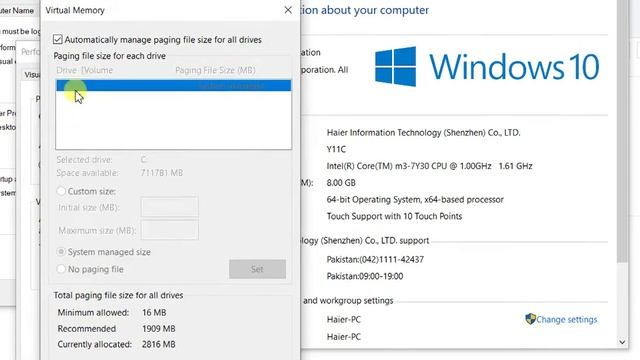Click the 8.00 GB memory value
640x360 pixels.
pyautogui.click(x=341, y=183)
